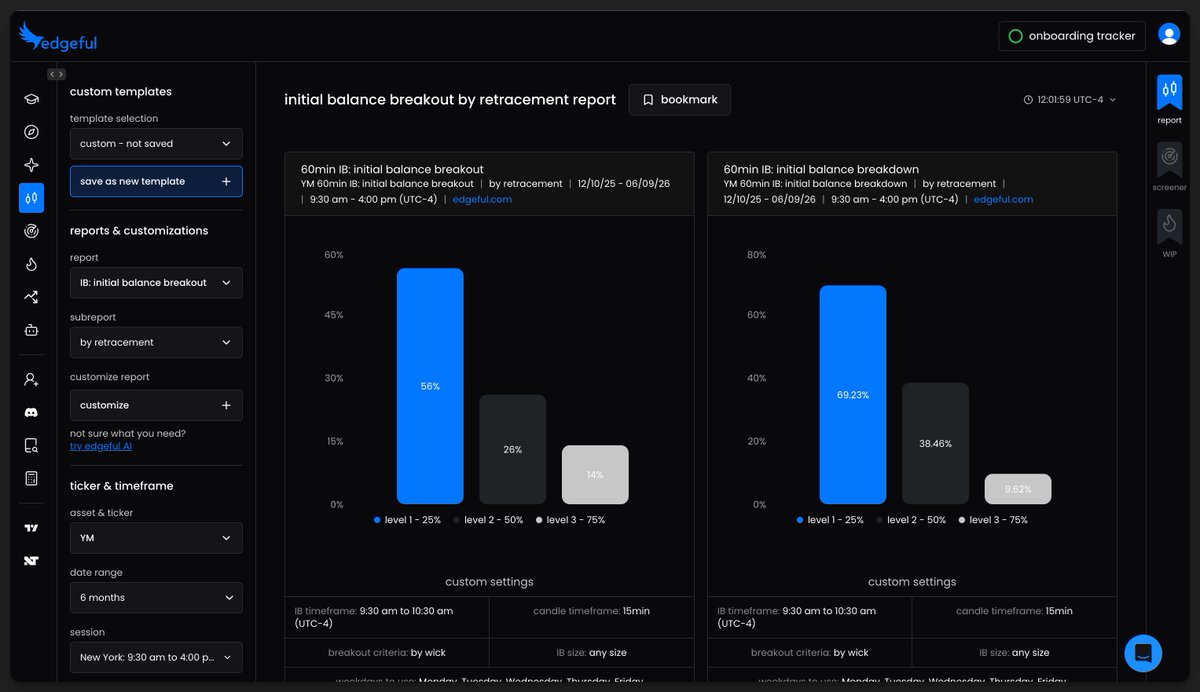Click the custom templates heading
This screenshot has height=692, width=1200.
(121, 92)
